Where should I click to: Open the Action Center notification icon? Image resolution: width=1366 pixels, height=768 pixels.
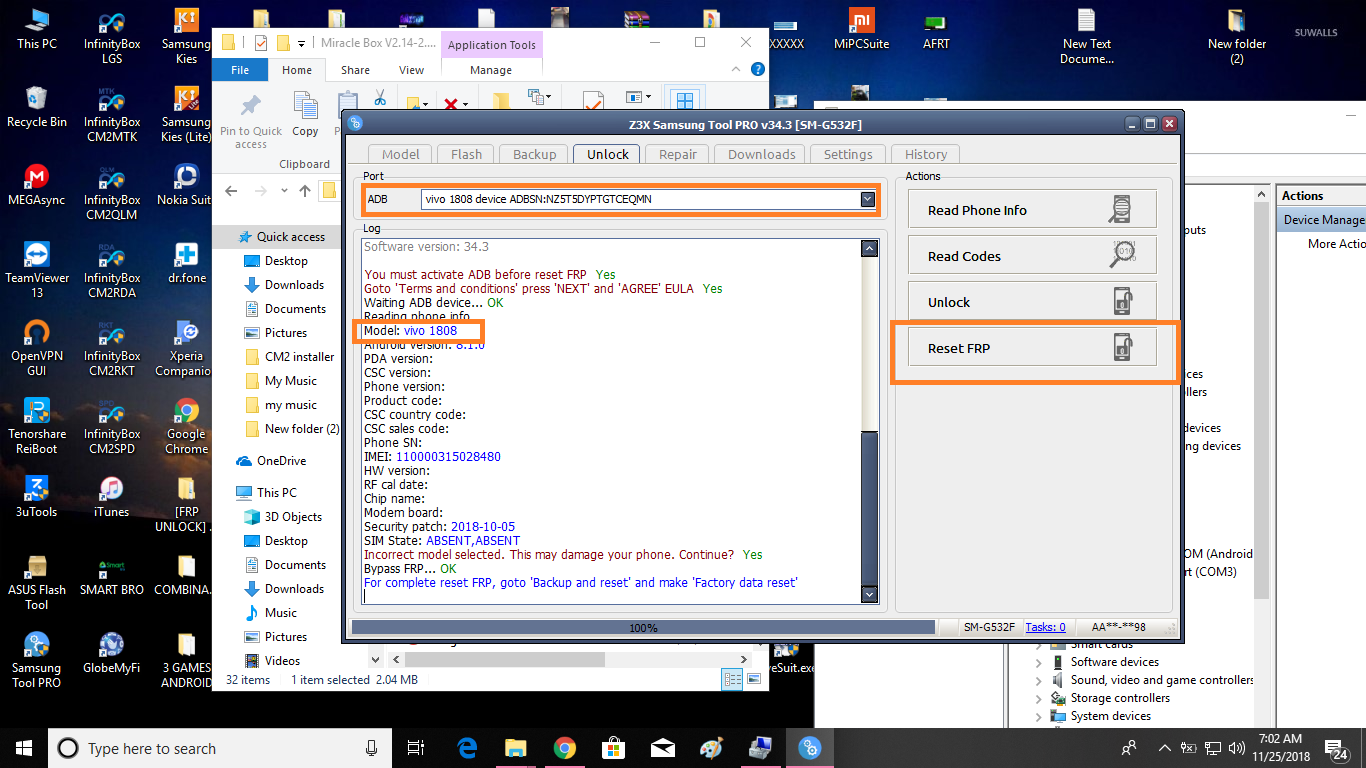[1336, 748]
